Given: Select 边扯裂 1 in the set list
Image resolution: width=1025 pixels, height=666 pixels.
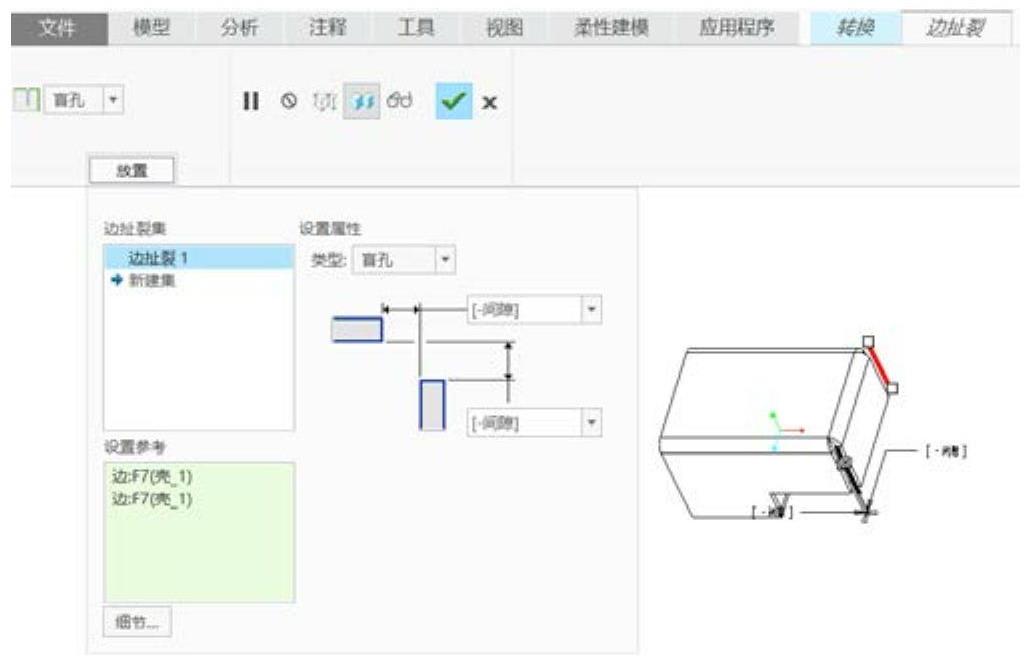Looking at the screenshot, I should click(158, 258).
